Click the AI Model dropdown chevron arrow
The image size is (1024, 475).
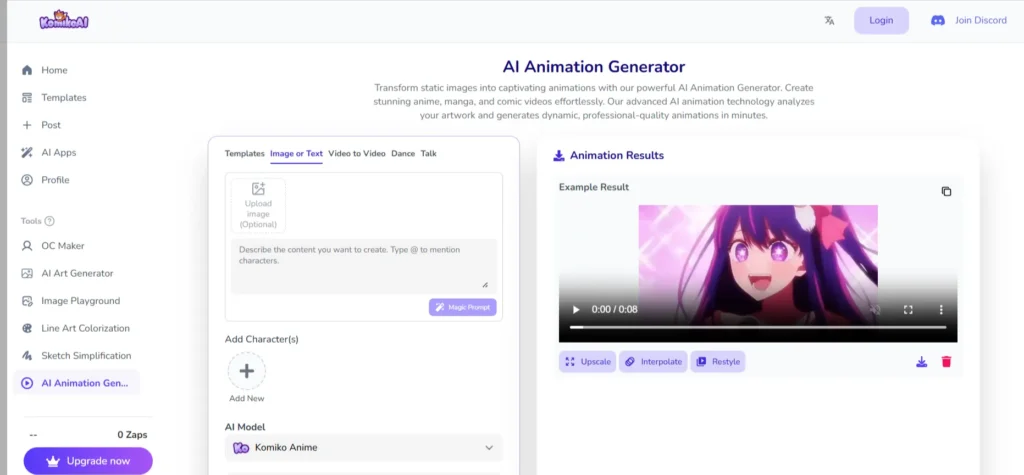click(x=488, y=448)
